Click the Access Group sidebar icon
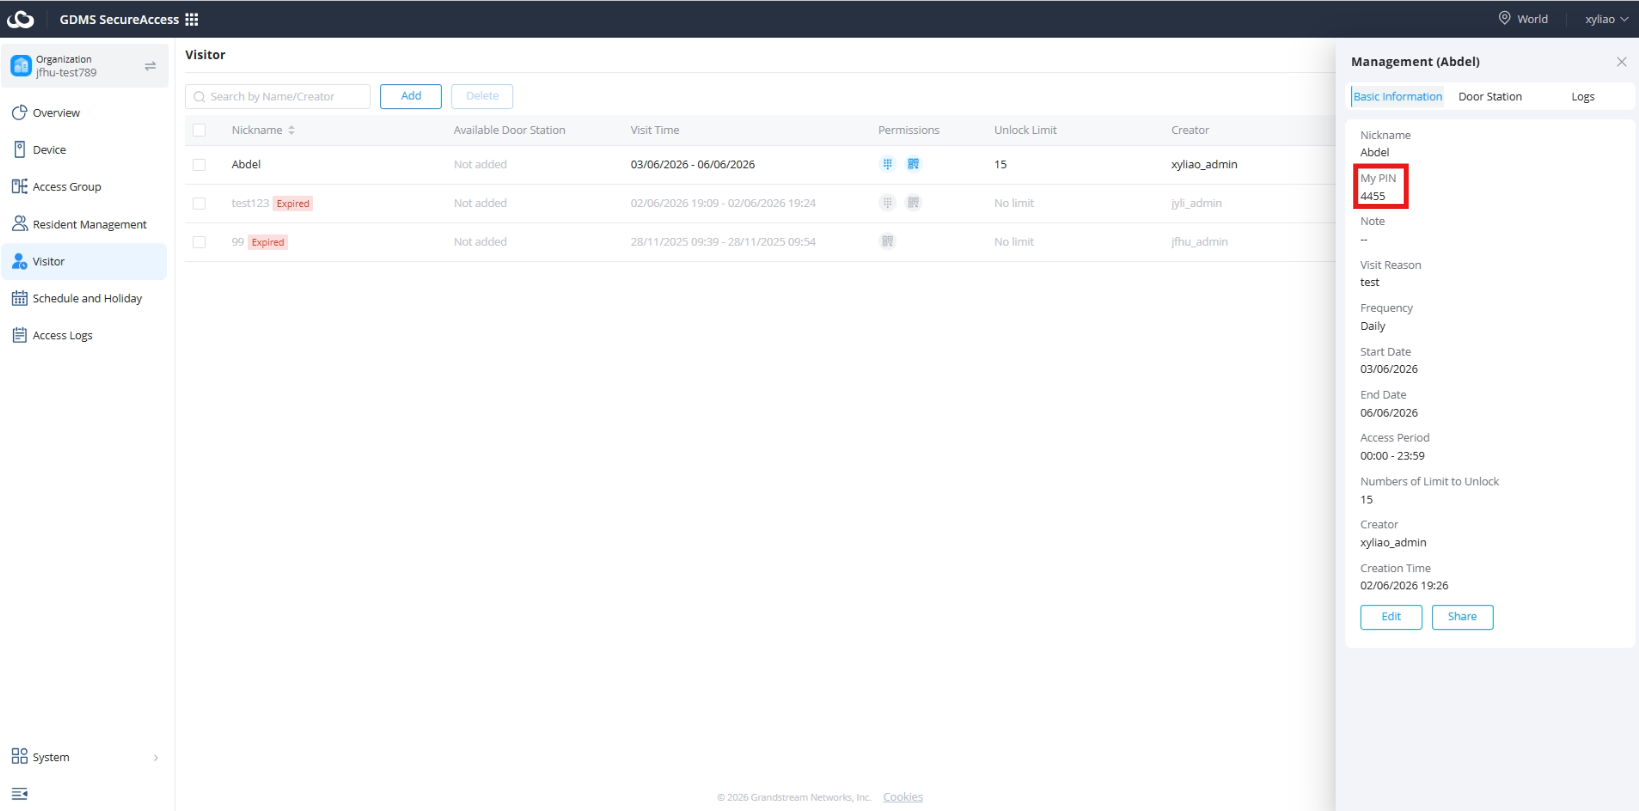 [x=19, y=187]
